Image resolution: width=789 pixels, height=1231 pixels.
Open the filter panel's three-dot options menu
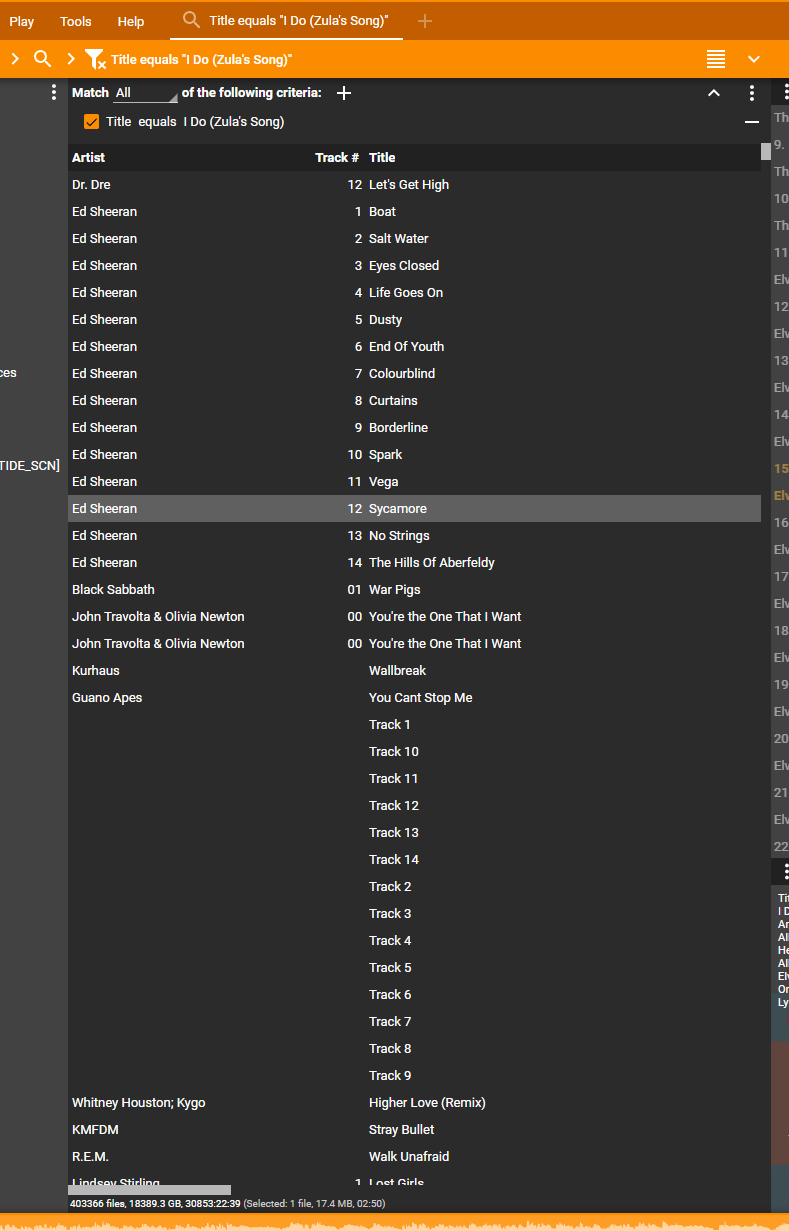pos(752,93)
